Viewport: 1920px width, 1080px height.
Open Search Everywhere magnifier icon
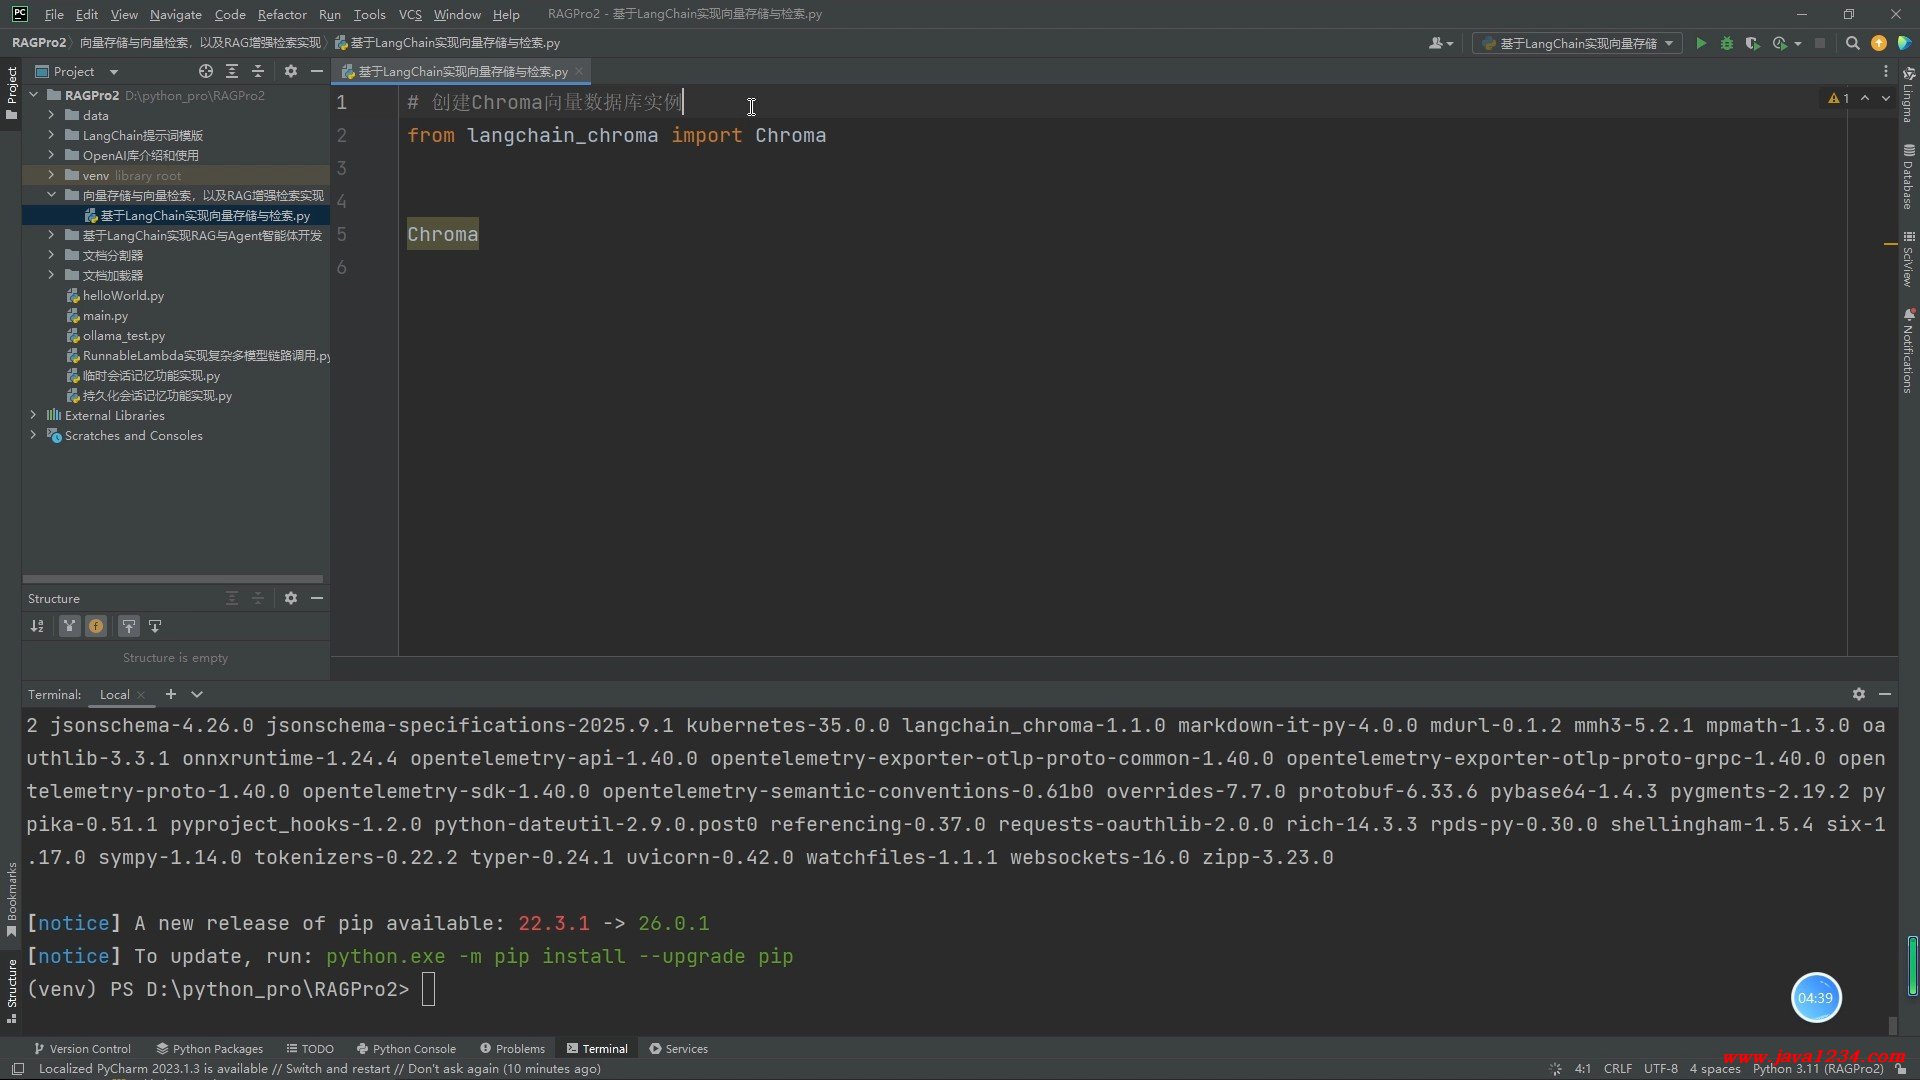pos(1852,43)
